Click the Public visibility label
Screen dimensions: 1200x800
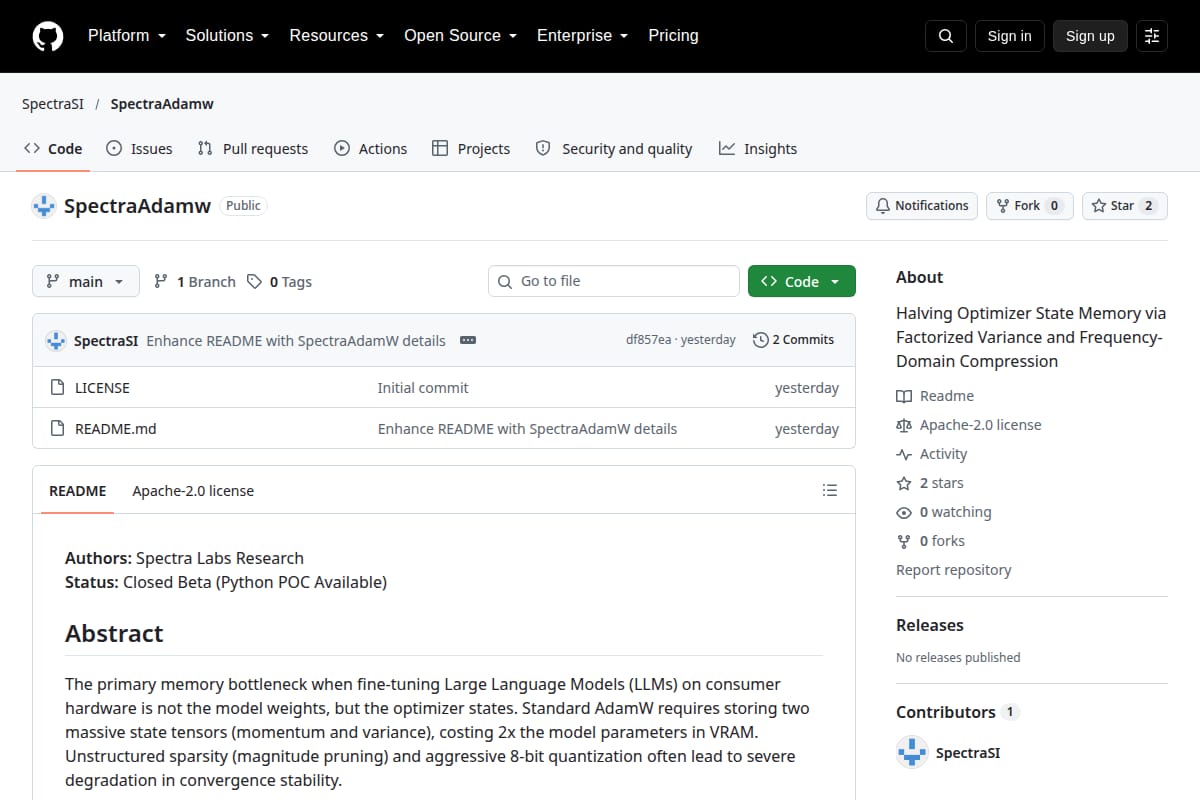point(243,206)
